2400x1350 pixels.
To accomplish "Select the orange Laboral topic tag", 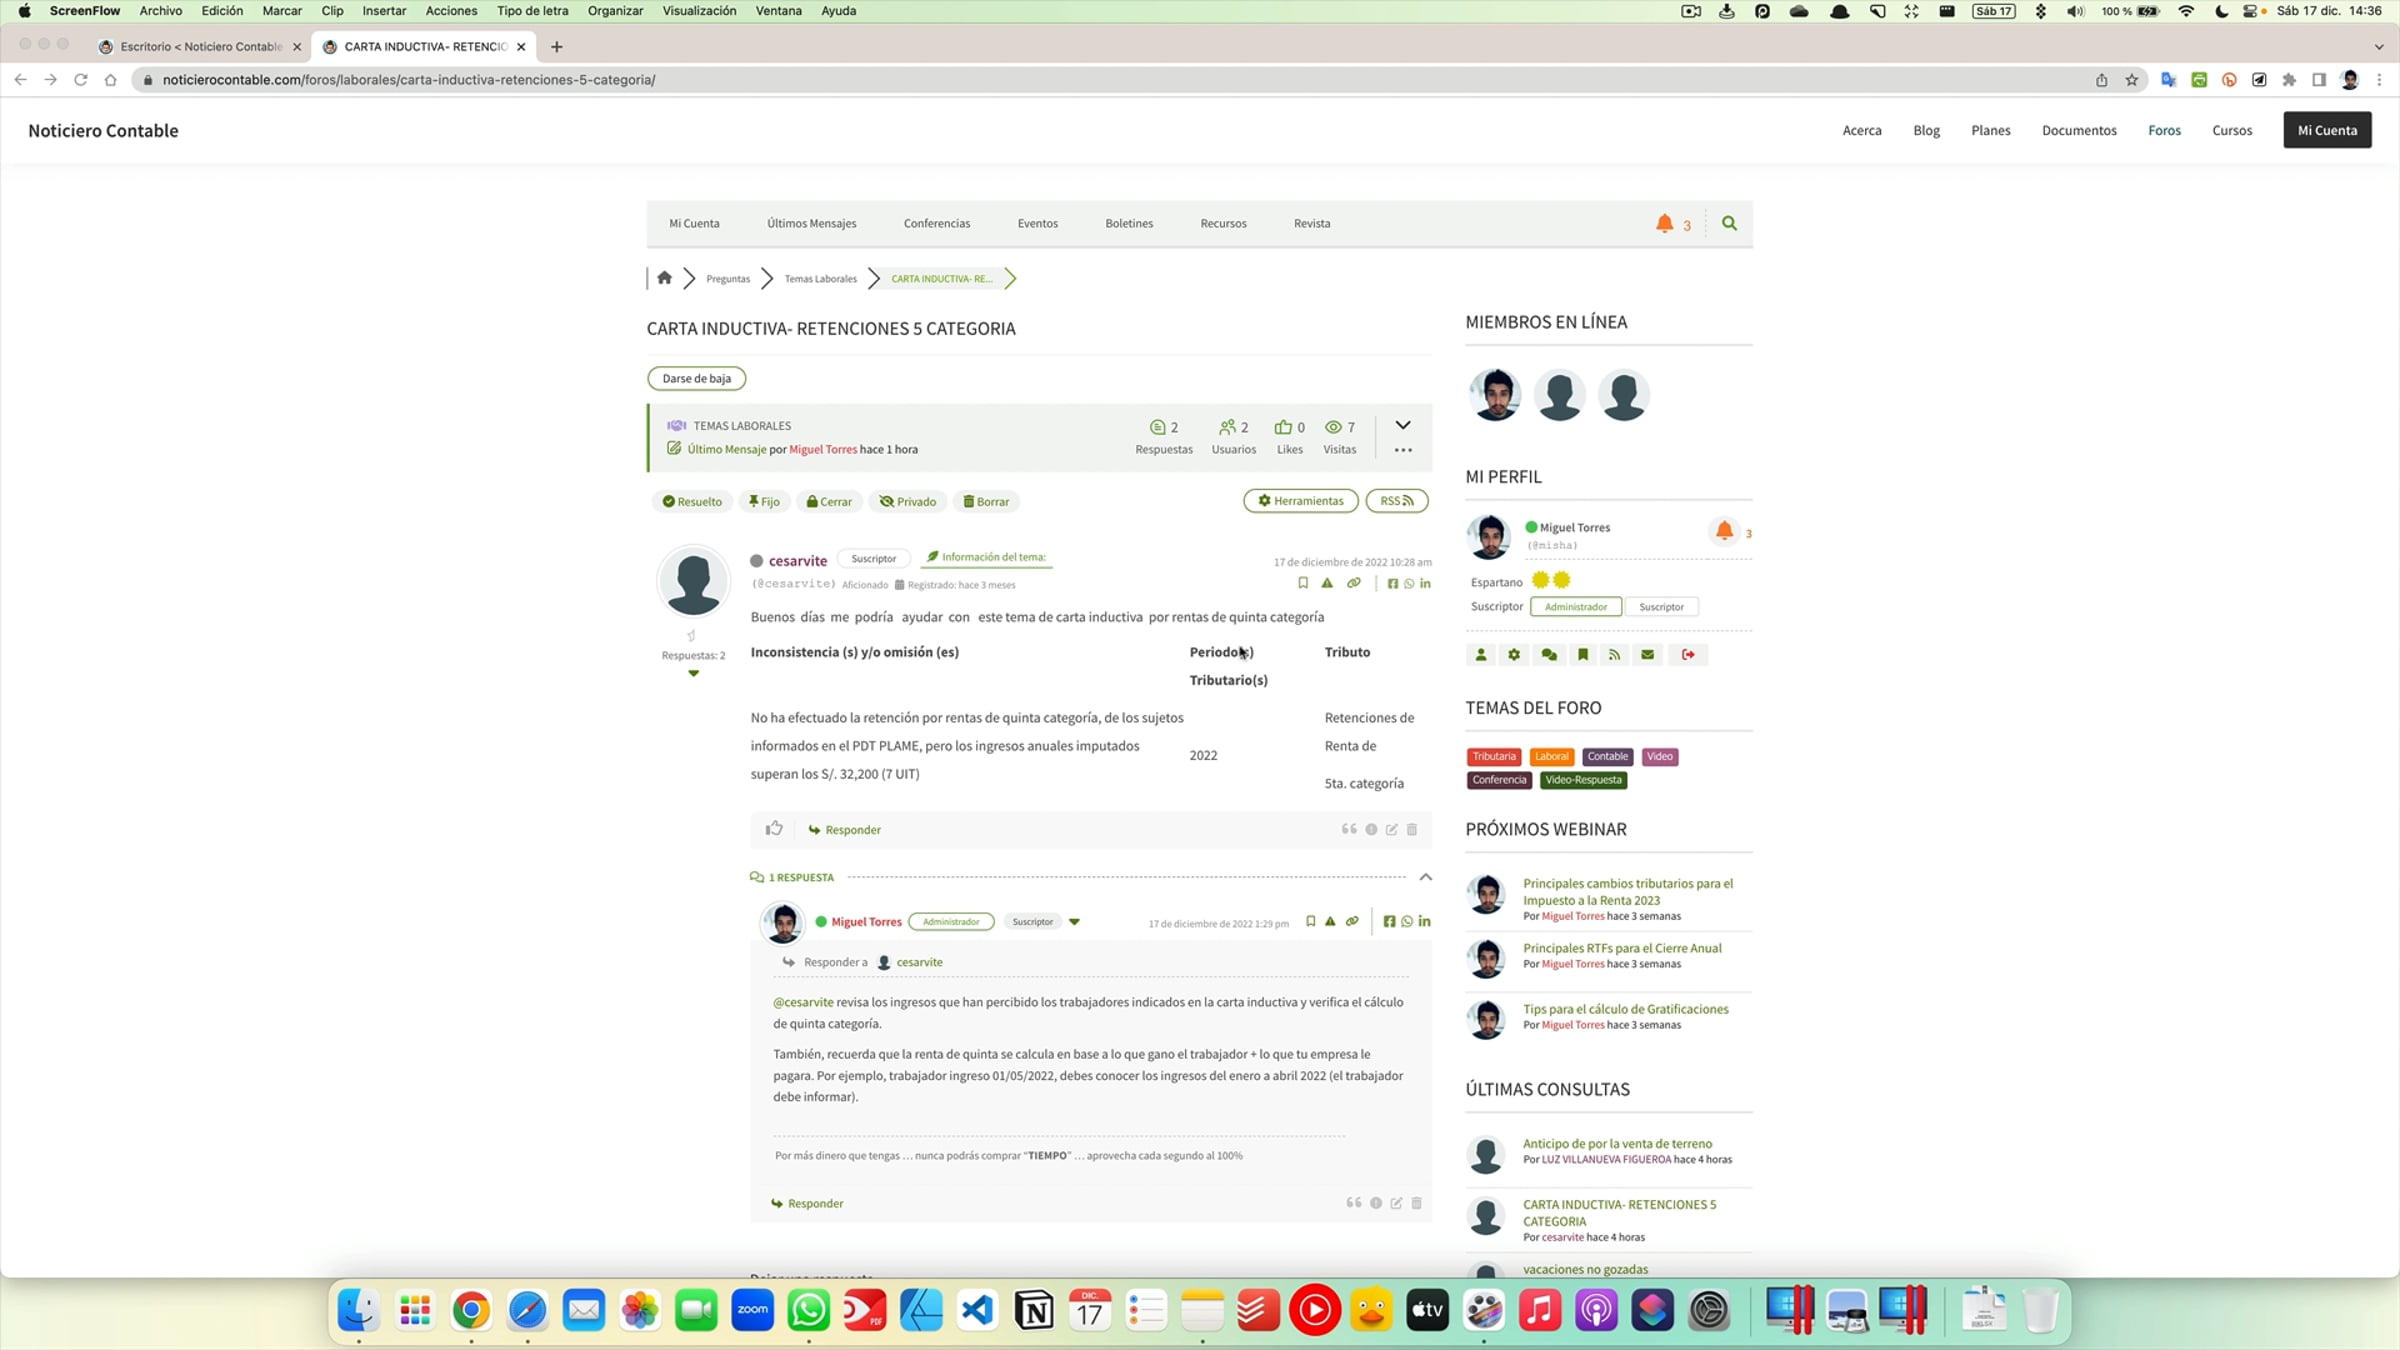I will [x=1551, y=757].
